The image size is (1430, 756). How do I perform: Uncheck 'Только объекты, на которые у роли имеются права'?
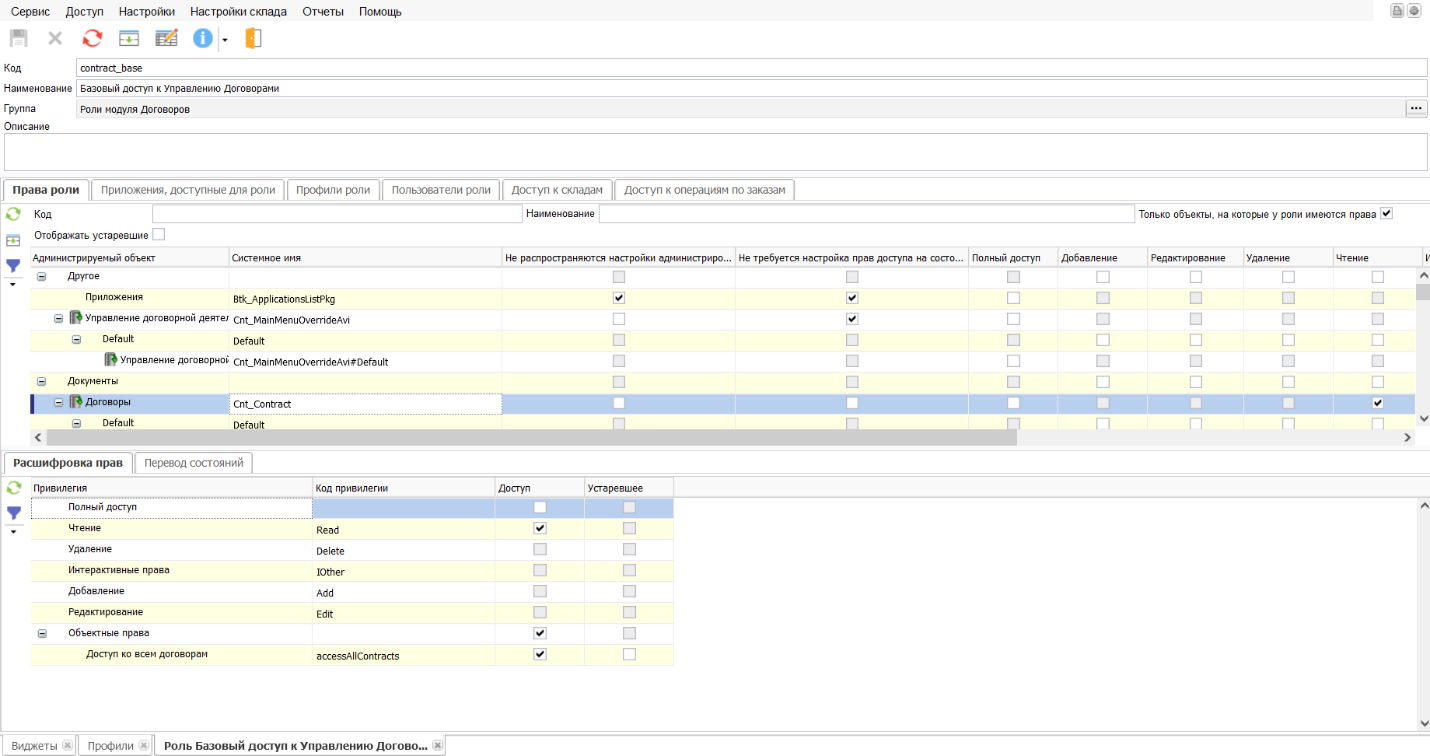[1386, 214]
